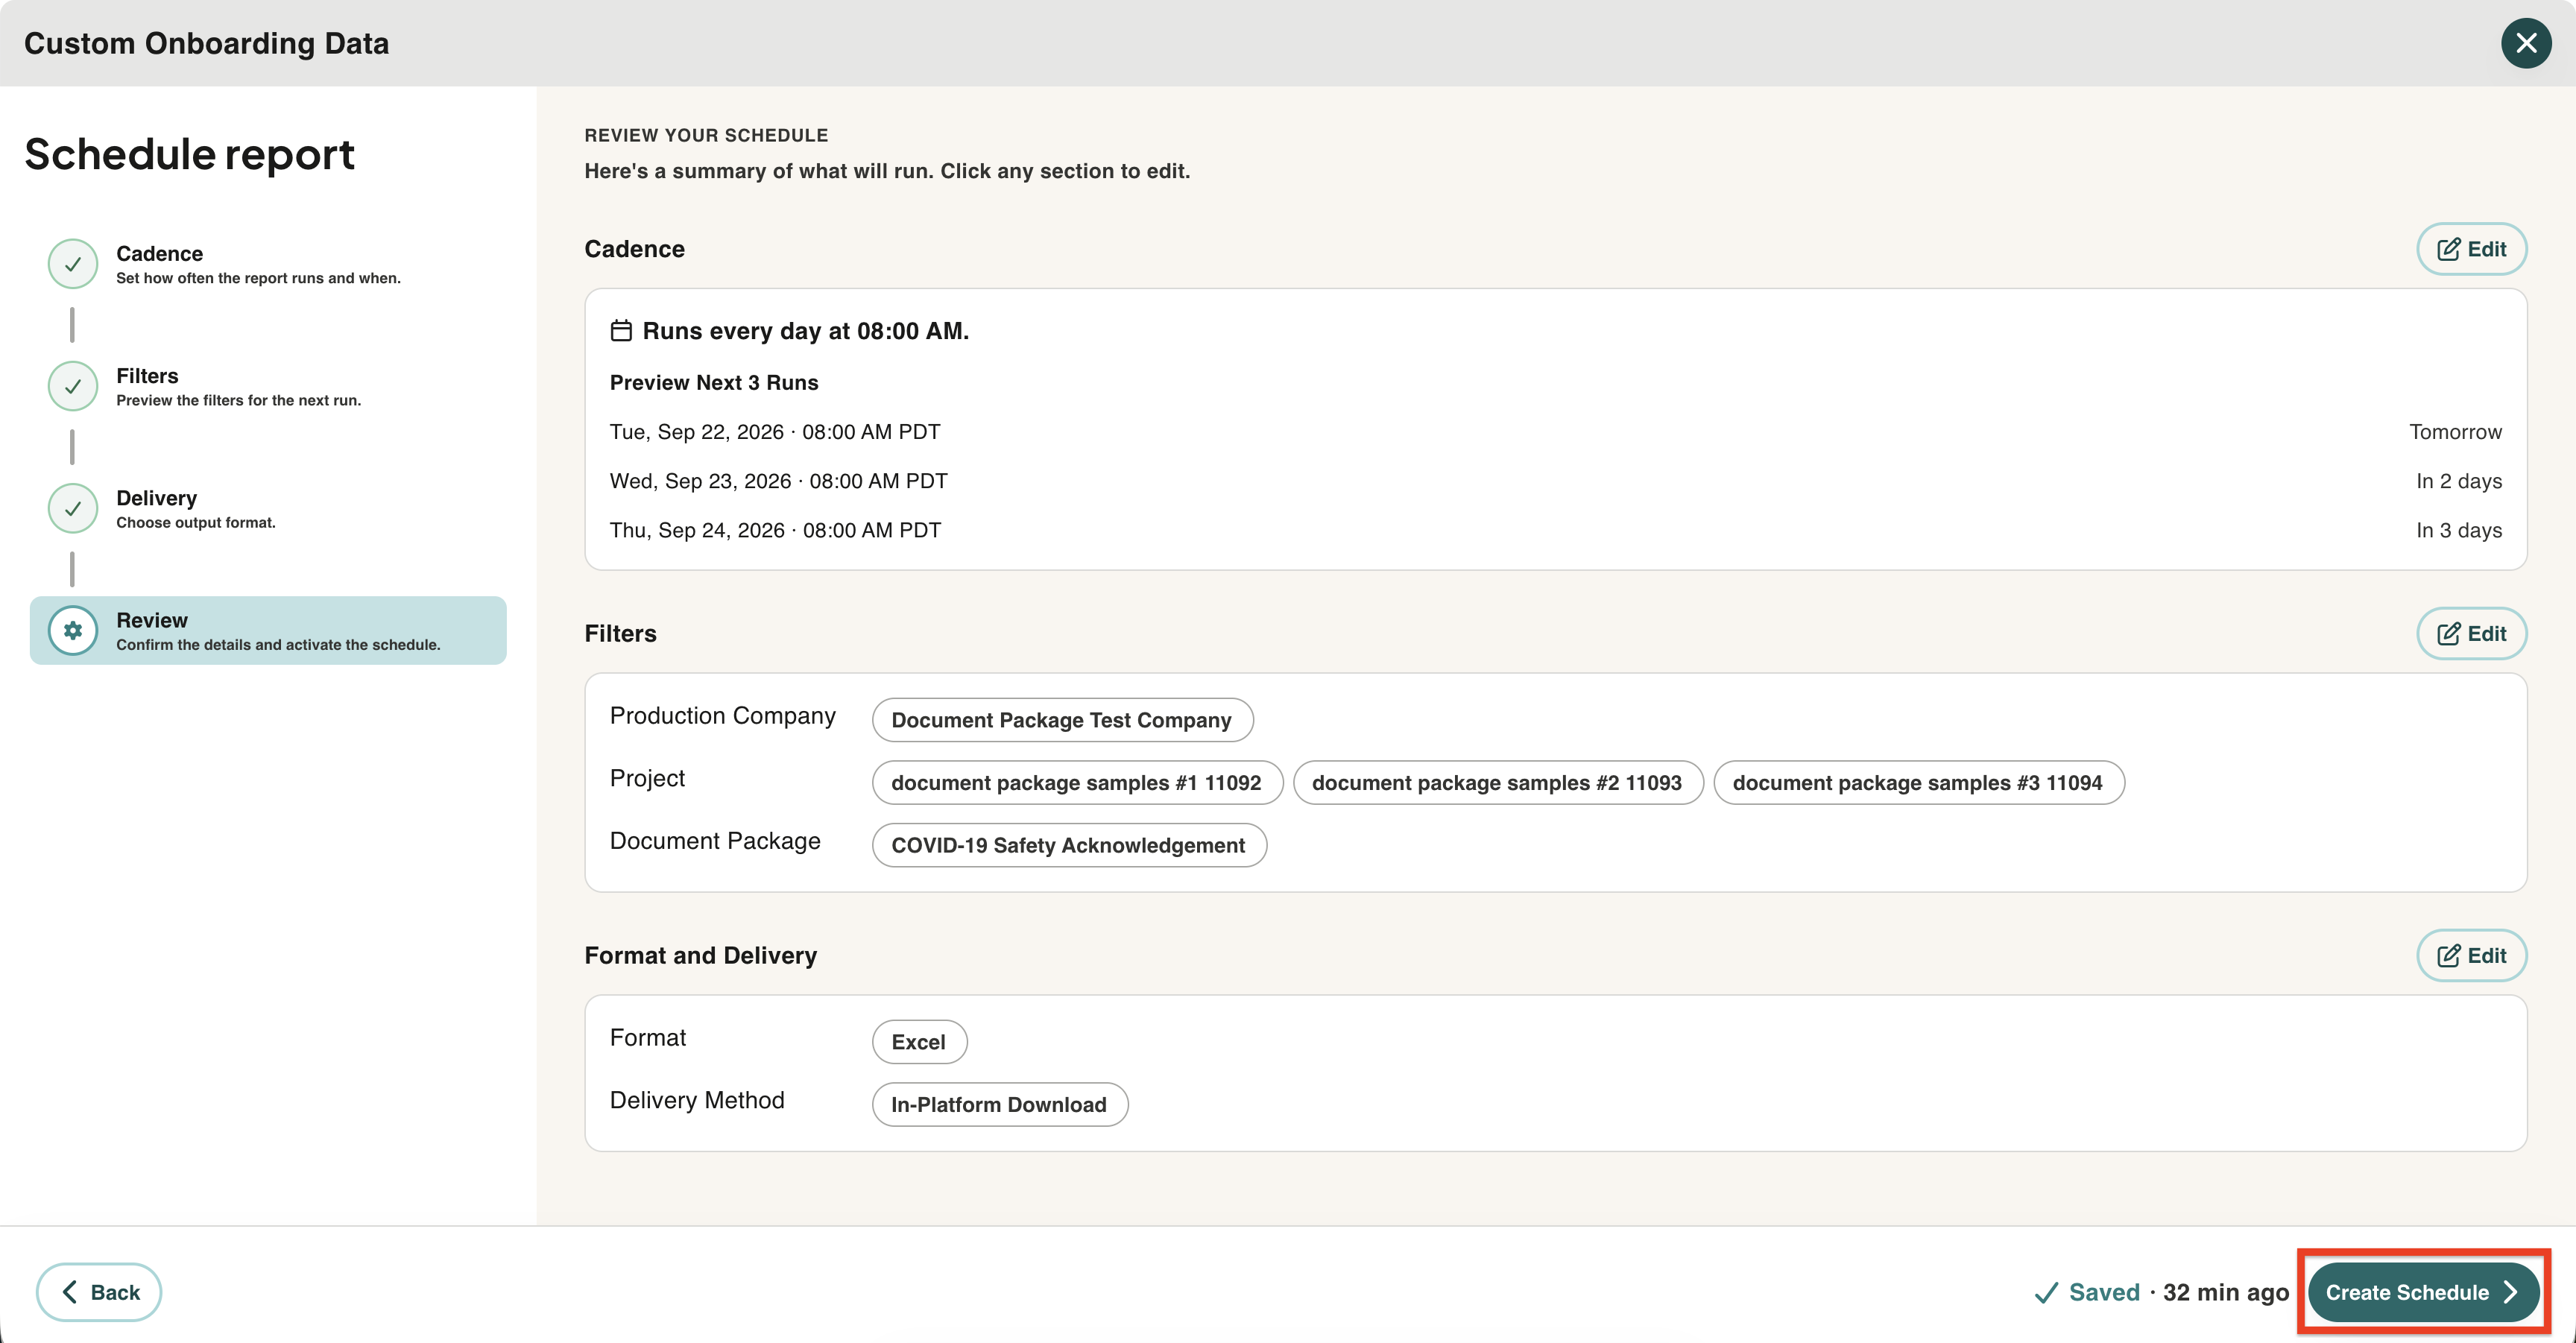Click the Filters step checkmark icon
The width and height of the screenshot is (2576, 1343).
pyautogui.click(x=73, y=386)
